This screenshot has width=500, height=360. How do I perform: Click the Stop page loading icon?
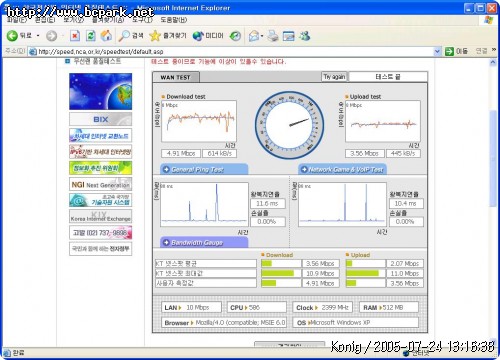point(75,35)
